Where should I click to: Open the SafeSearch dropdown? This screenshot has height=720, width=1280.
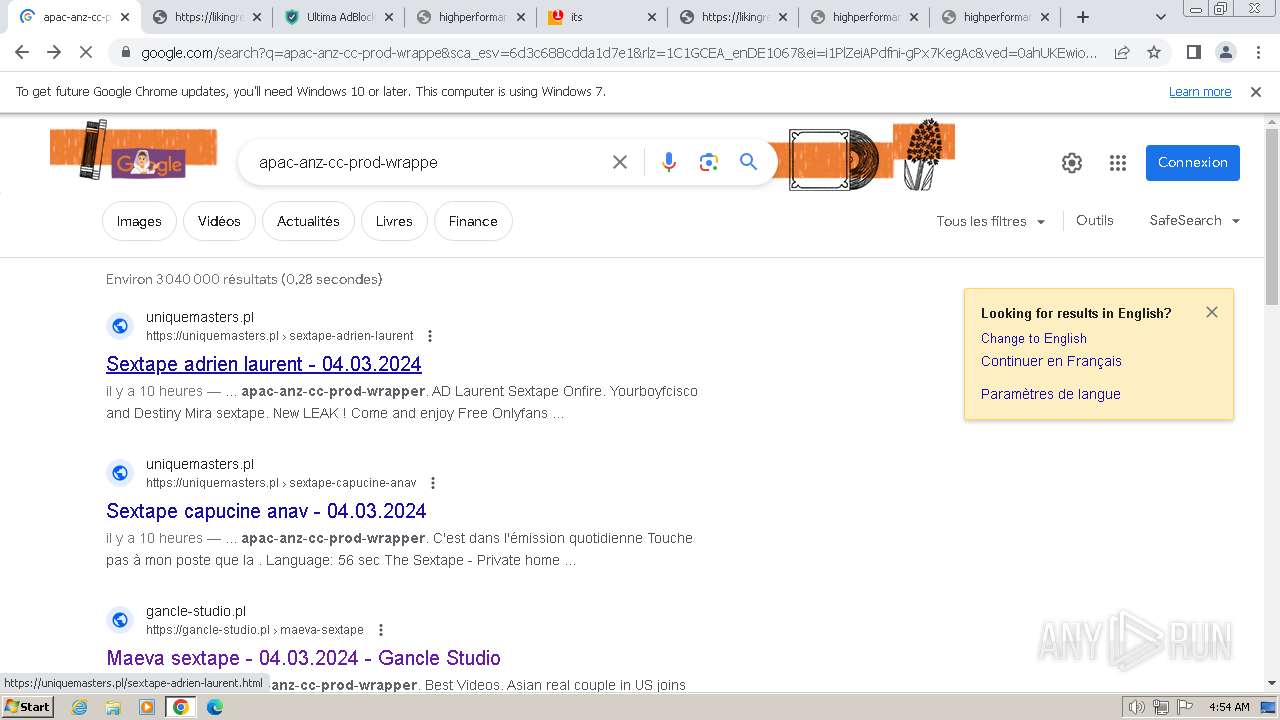(x=1195, y=220)
